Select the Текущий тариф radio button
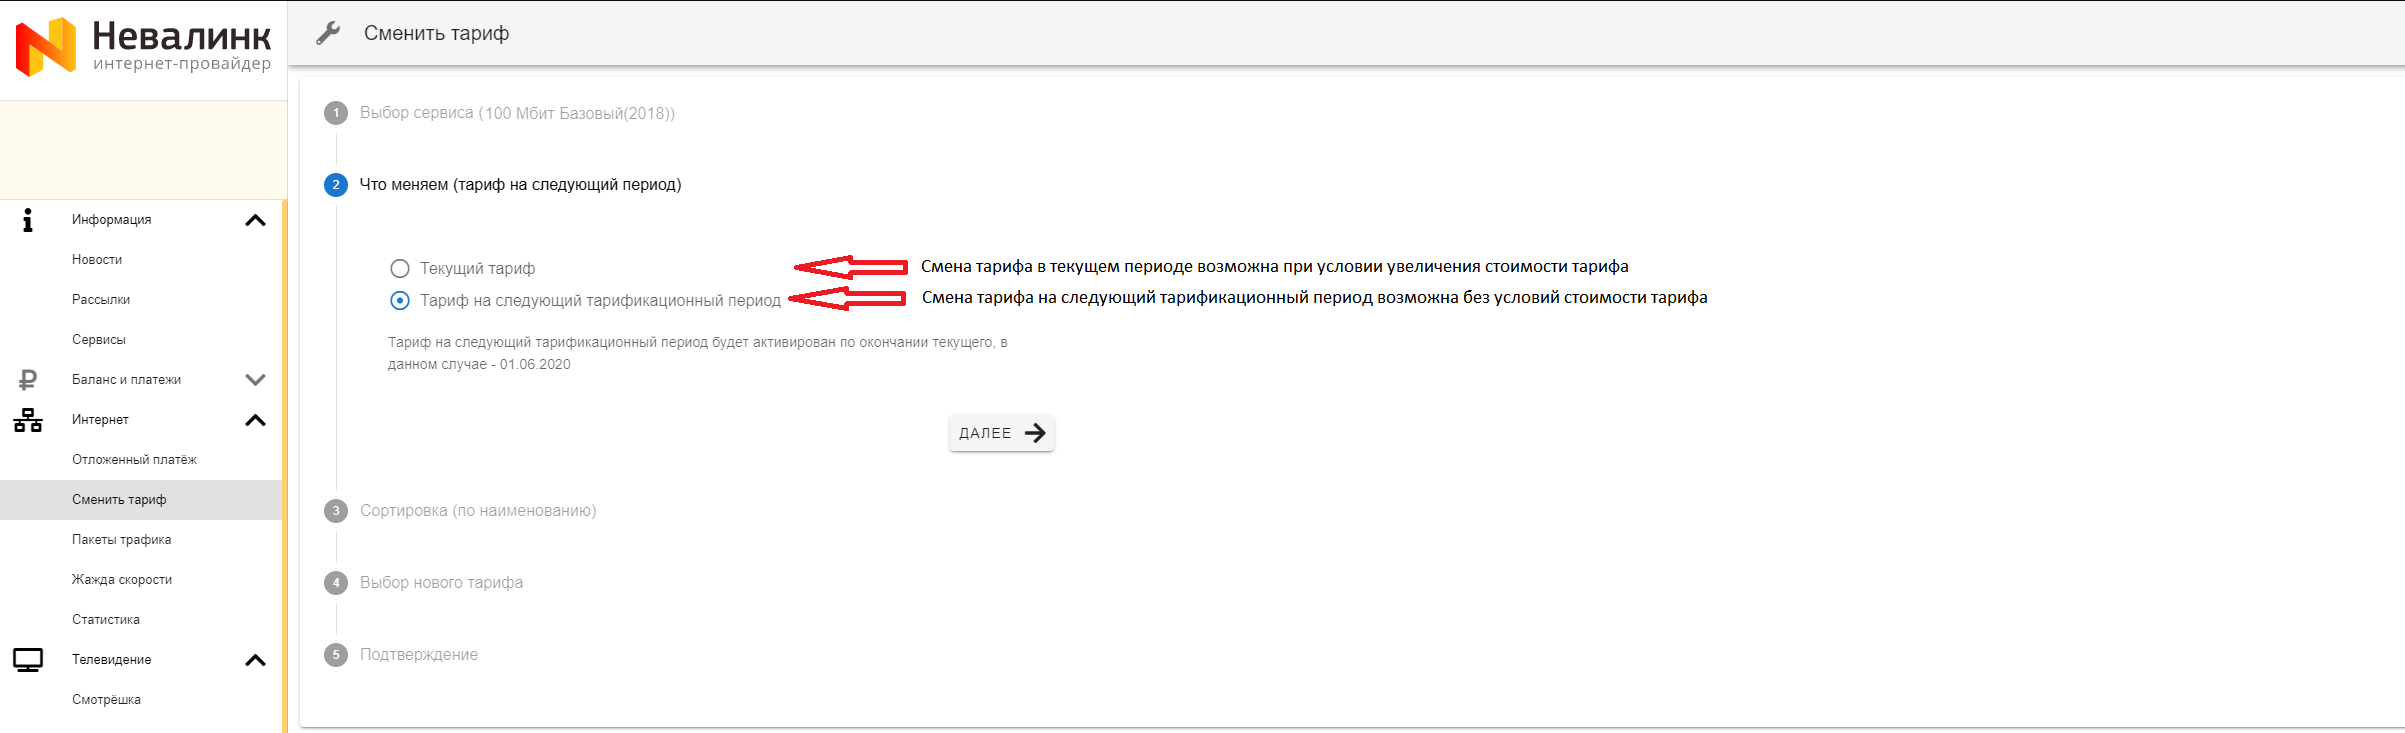 tap(400, 268)
